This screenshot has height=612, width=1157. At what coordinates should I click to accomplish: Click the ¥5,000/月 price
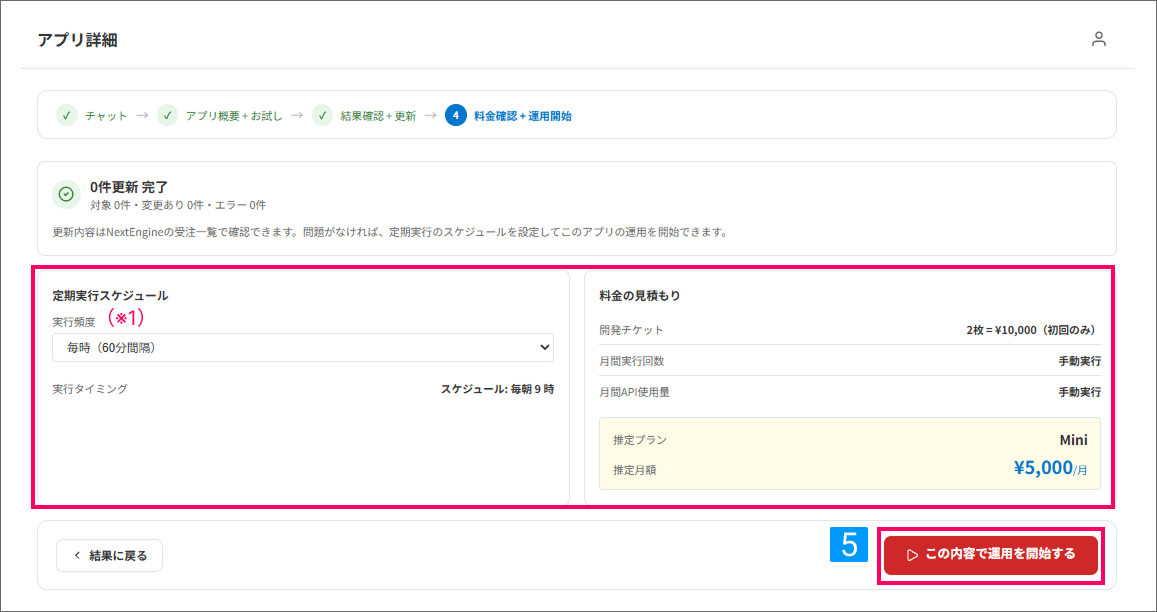1051,468
